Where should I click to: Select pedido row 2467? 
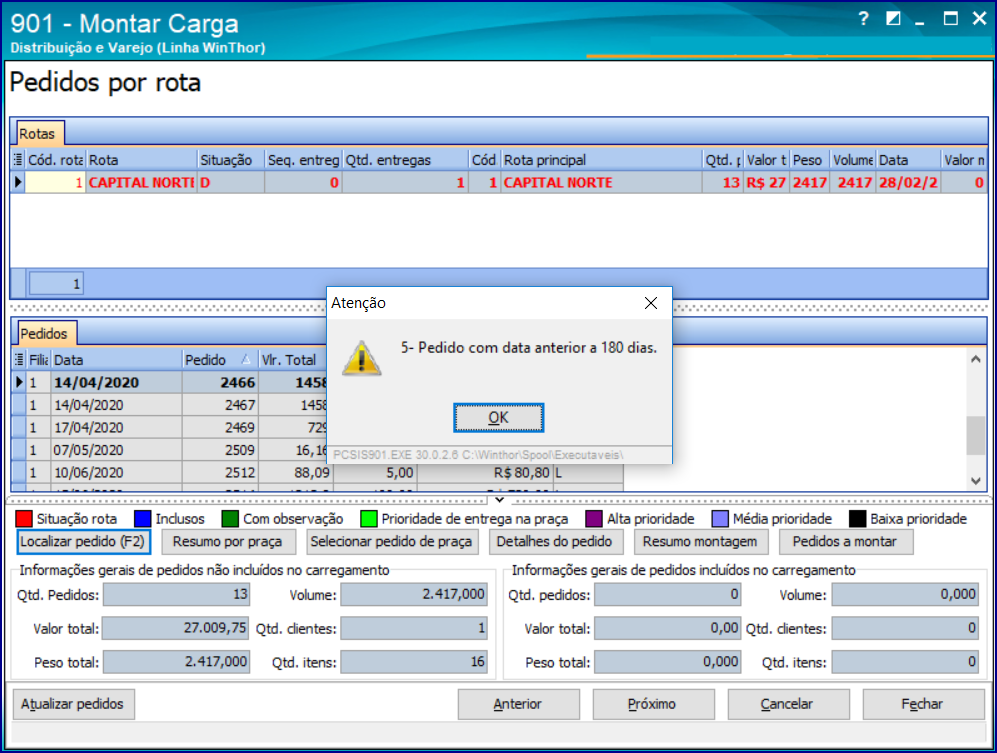pos(170,405)
